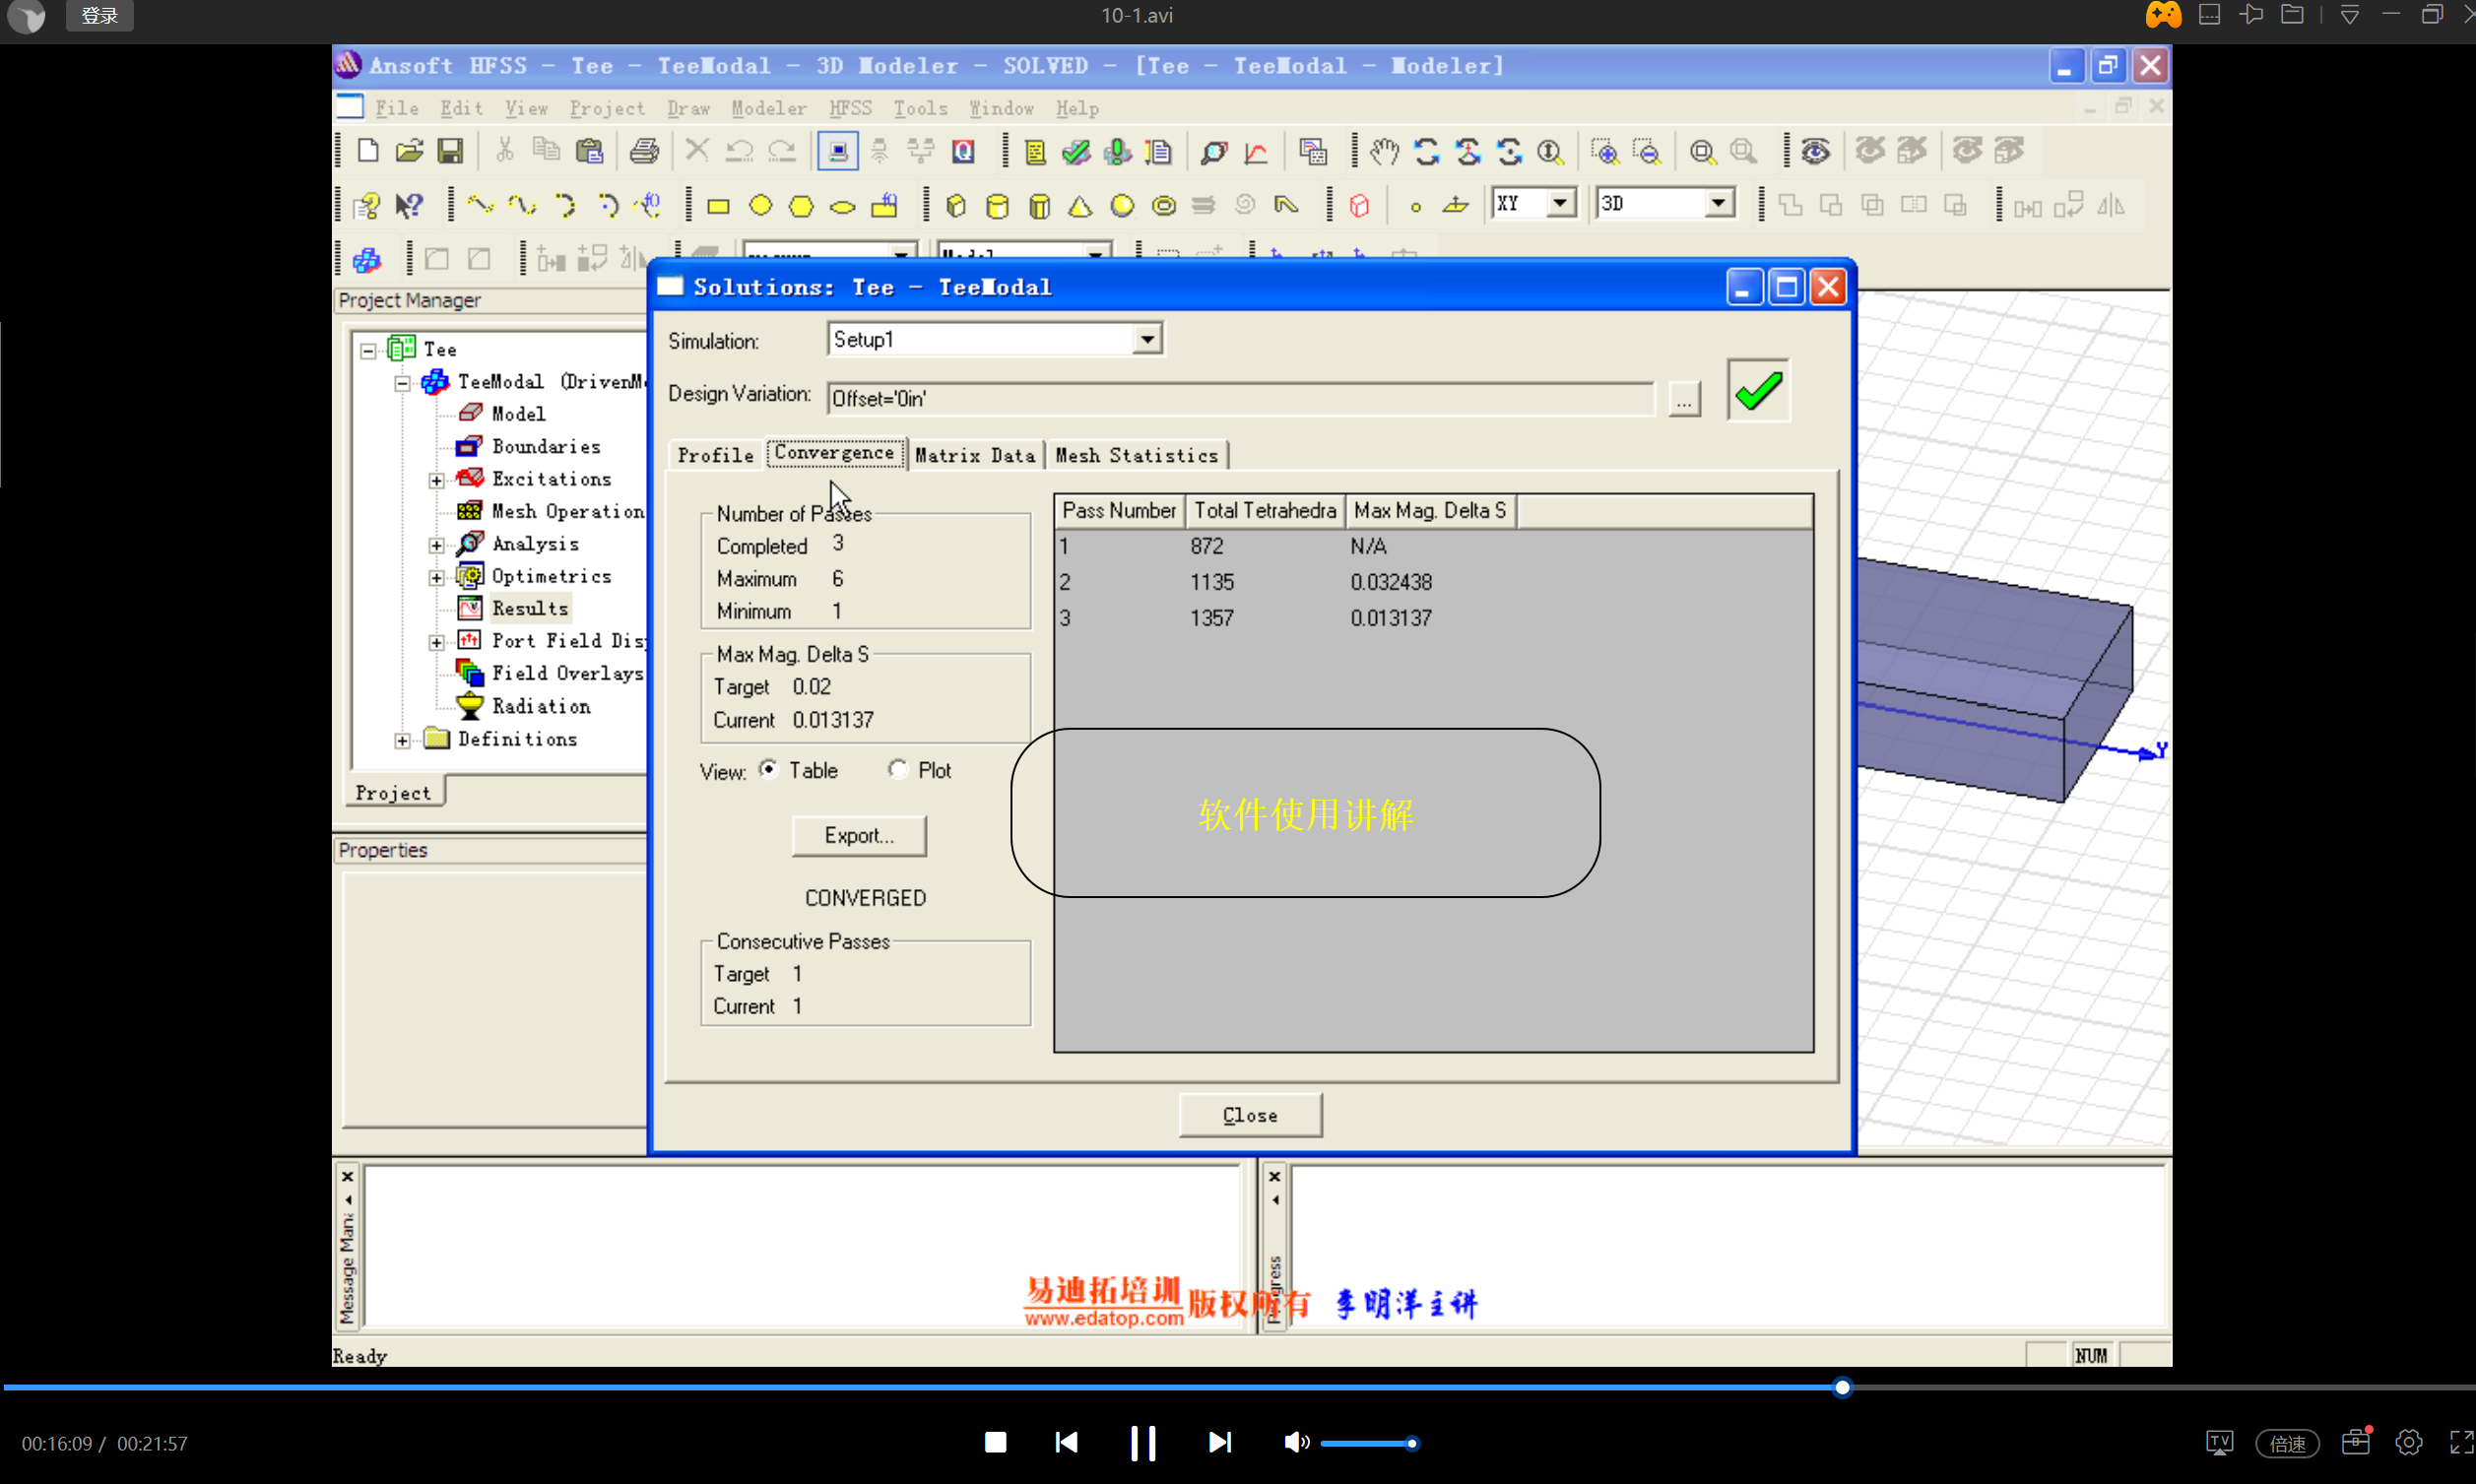Select the Table view radio button
This screenshot has height=1484, width=2476.
pyautogui.click(x=768, y=769)
